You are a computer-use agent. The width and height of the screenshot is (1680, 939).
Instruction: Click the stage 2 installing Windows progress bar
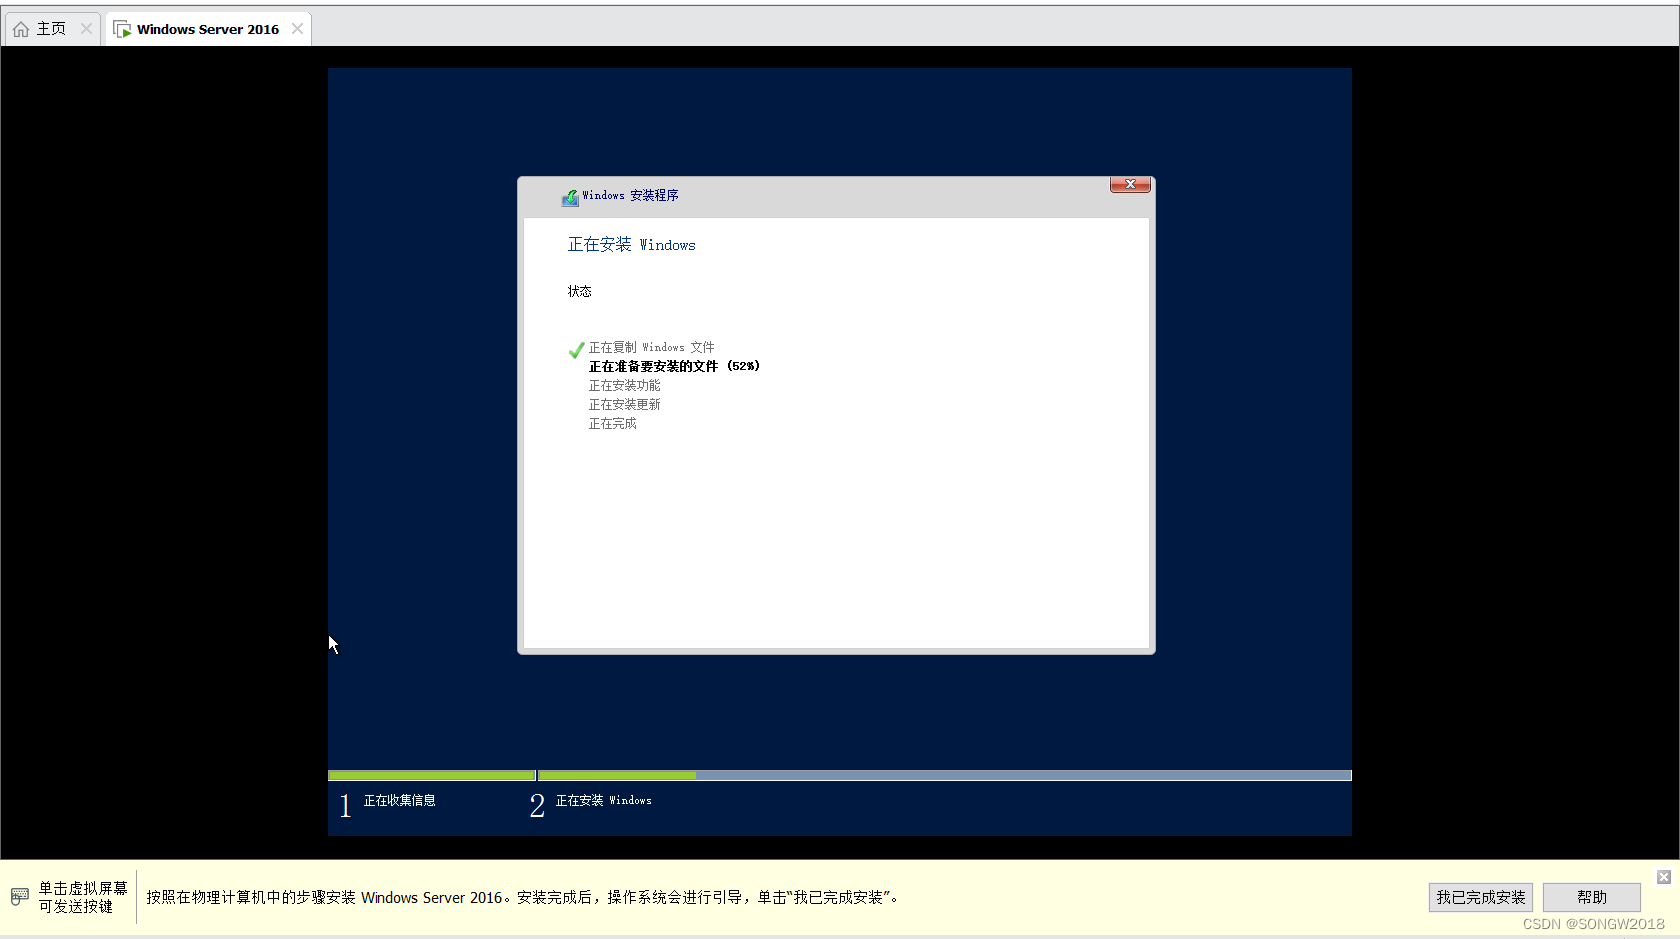click(x=945, y=775)
